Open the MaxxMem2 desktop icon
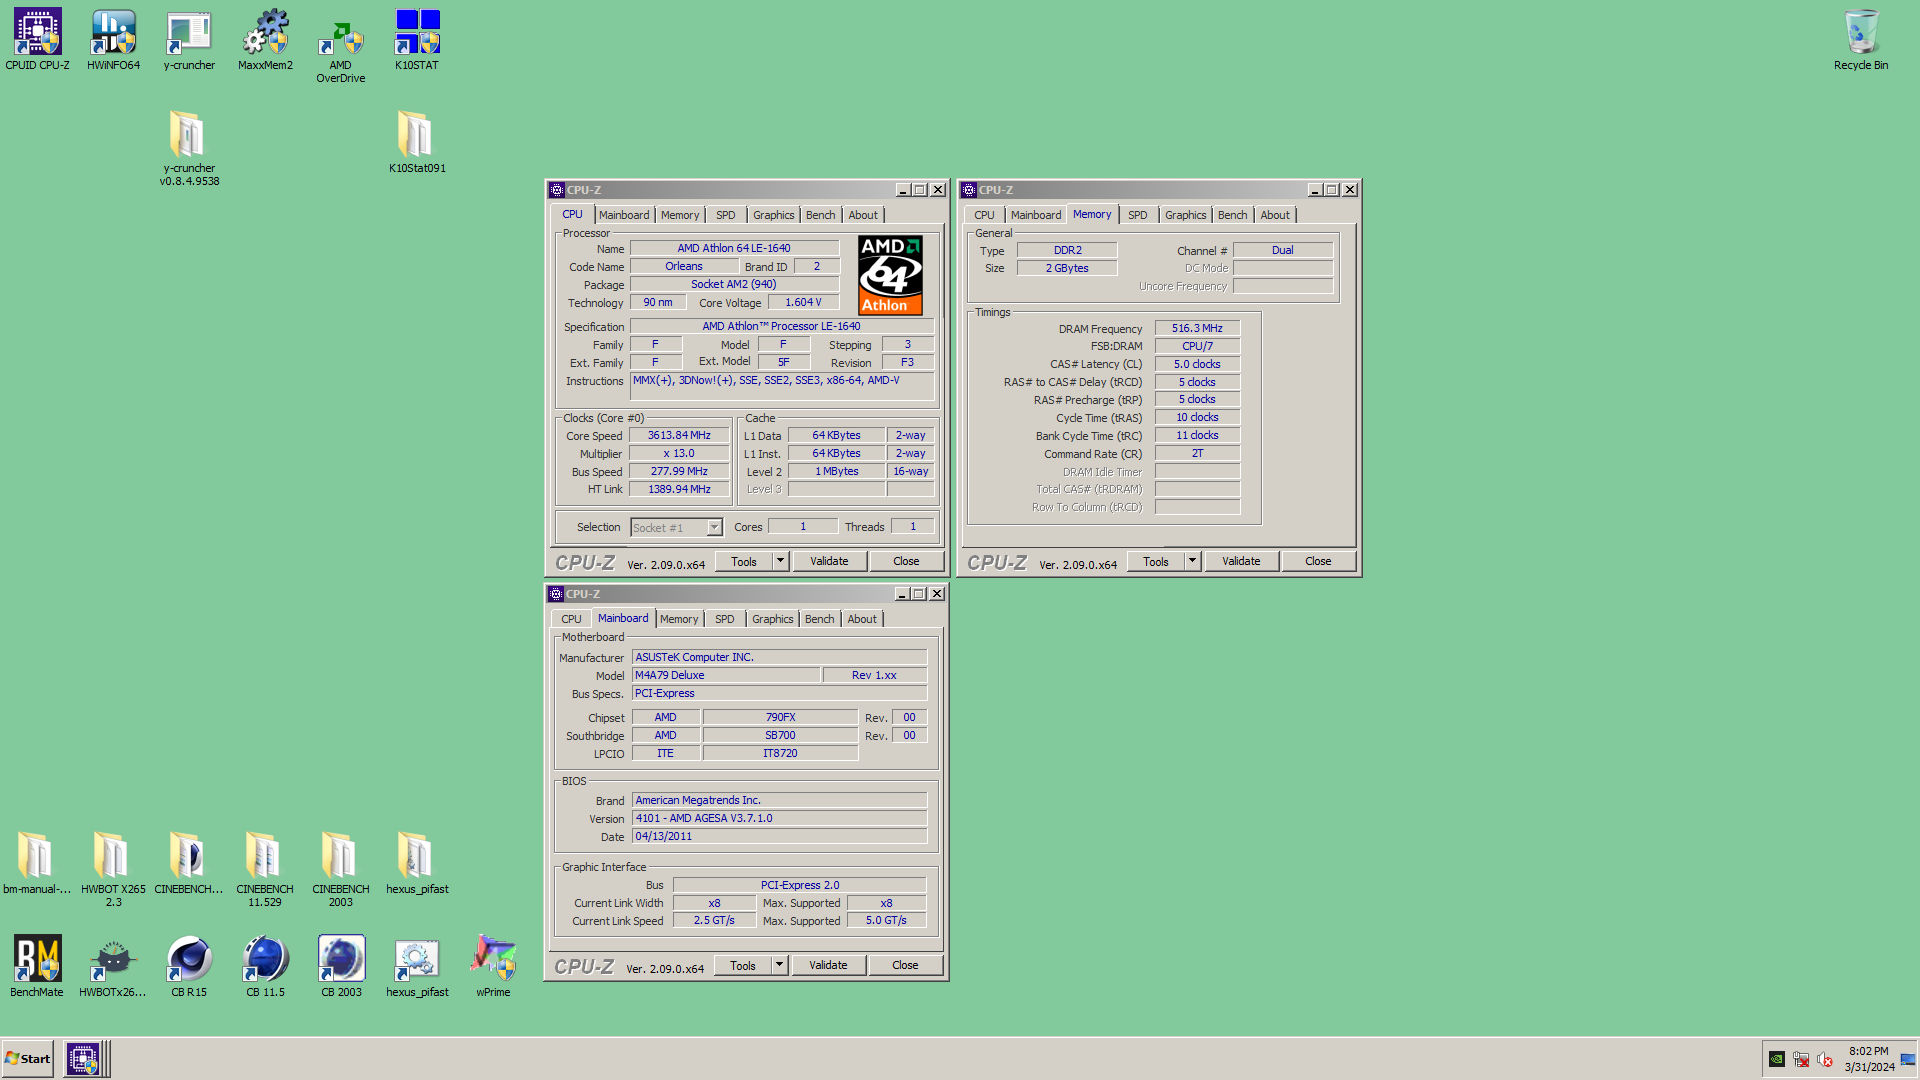Image resolution: width=1920 pixels, height=1080 pixels. point(265,40)
